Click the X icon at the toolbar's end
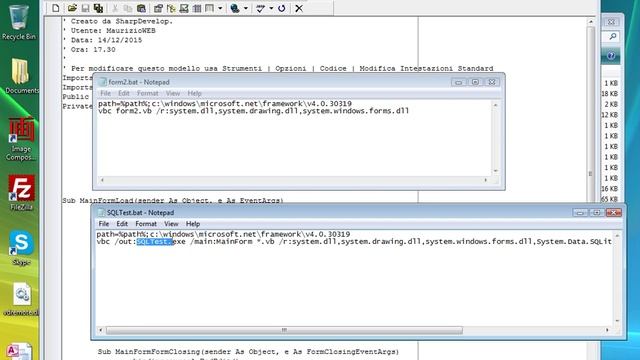The height and width of the screenshot is (360, 640). tap(299, 8)
